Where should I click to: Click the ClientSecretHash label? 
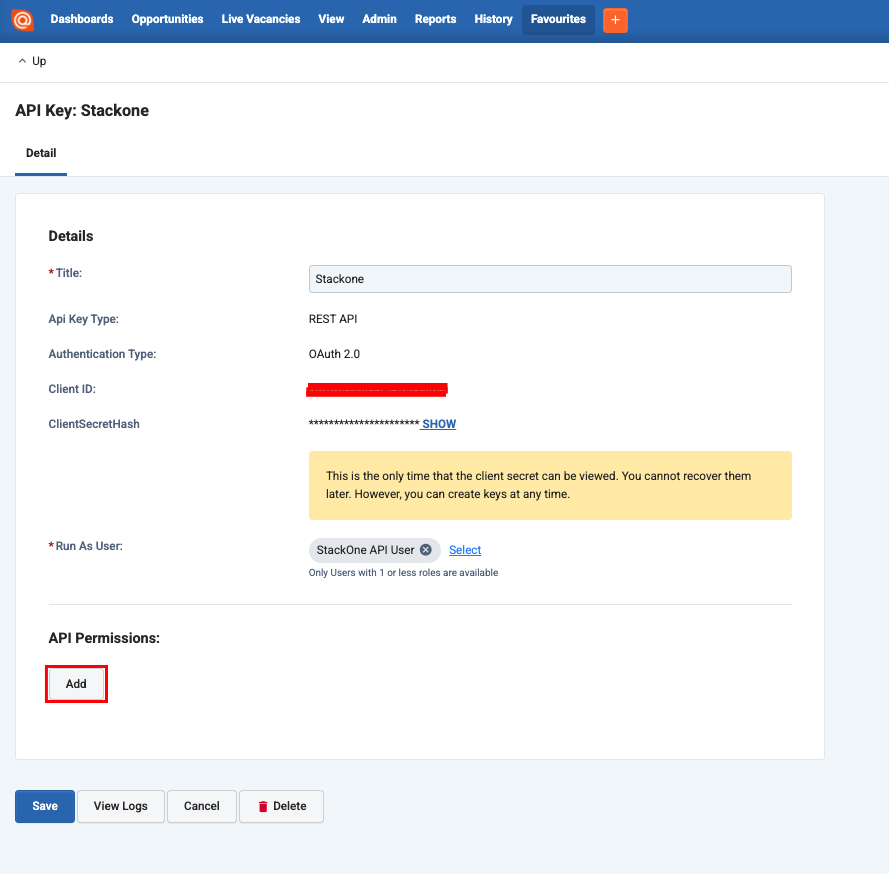(94, 424)
